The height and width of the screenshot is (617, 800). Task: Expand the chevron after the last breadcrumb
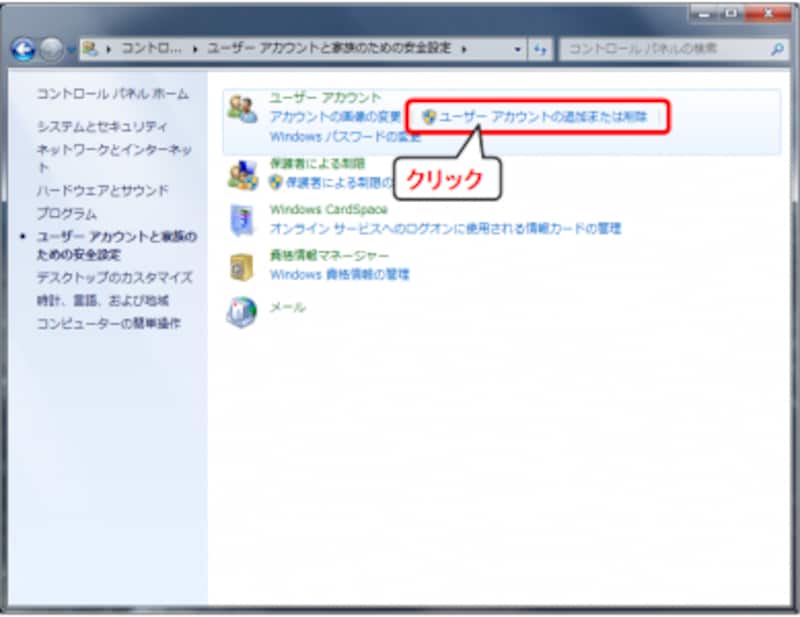click(x=464, y=49)
